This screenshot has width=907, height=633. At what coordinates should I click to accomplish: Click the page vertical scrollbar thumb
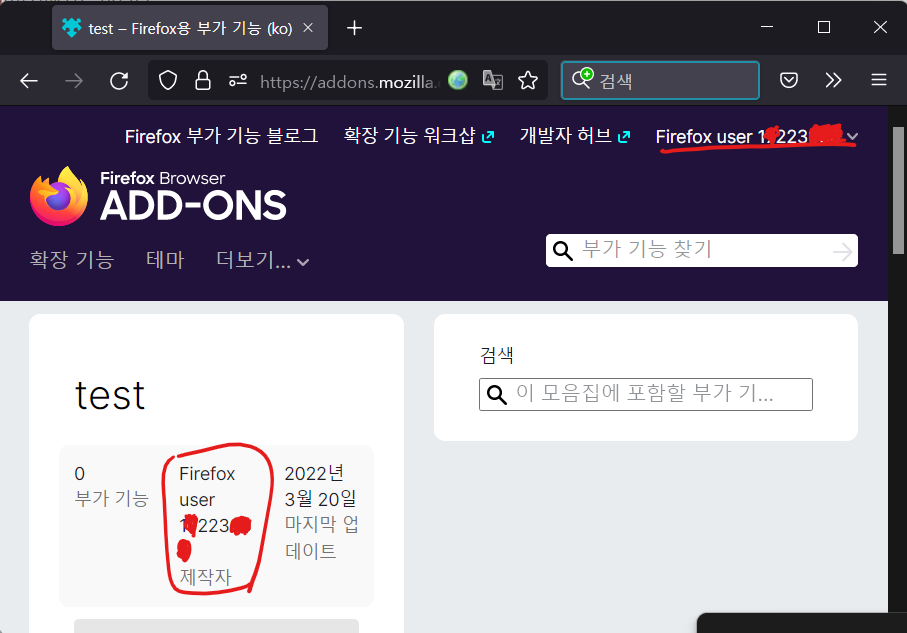point(898,190)
